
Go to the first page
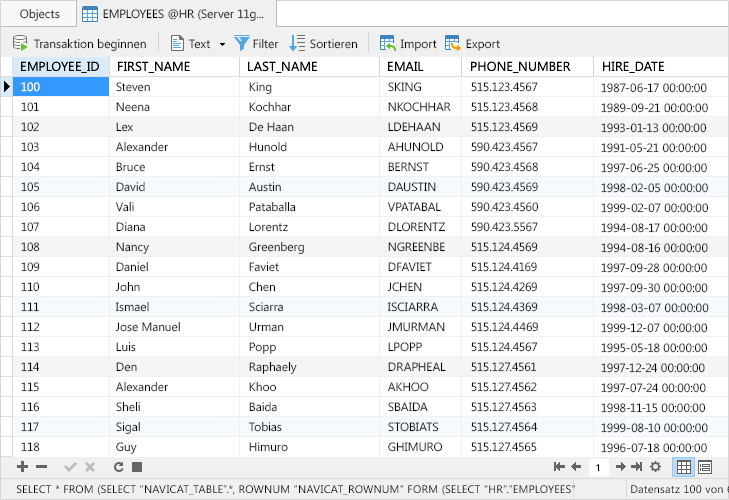559,467
